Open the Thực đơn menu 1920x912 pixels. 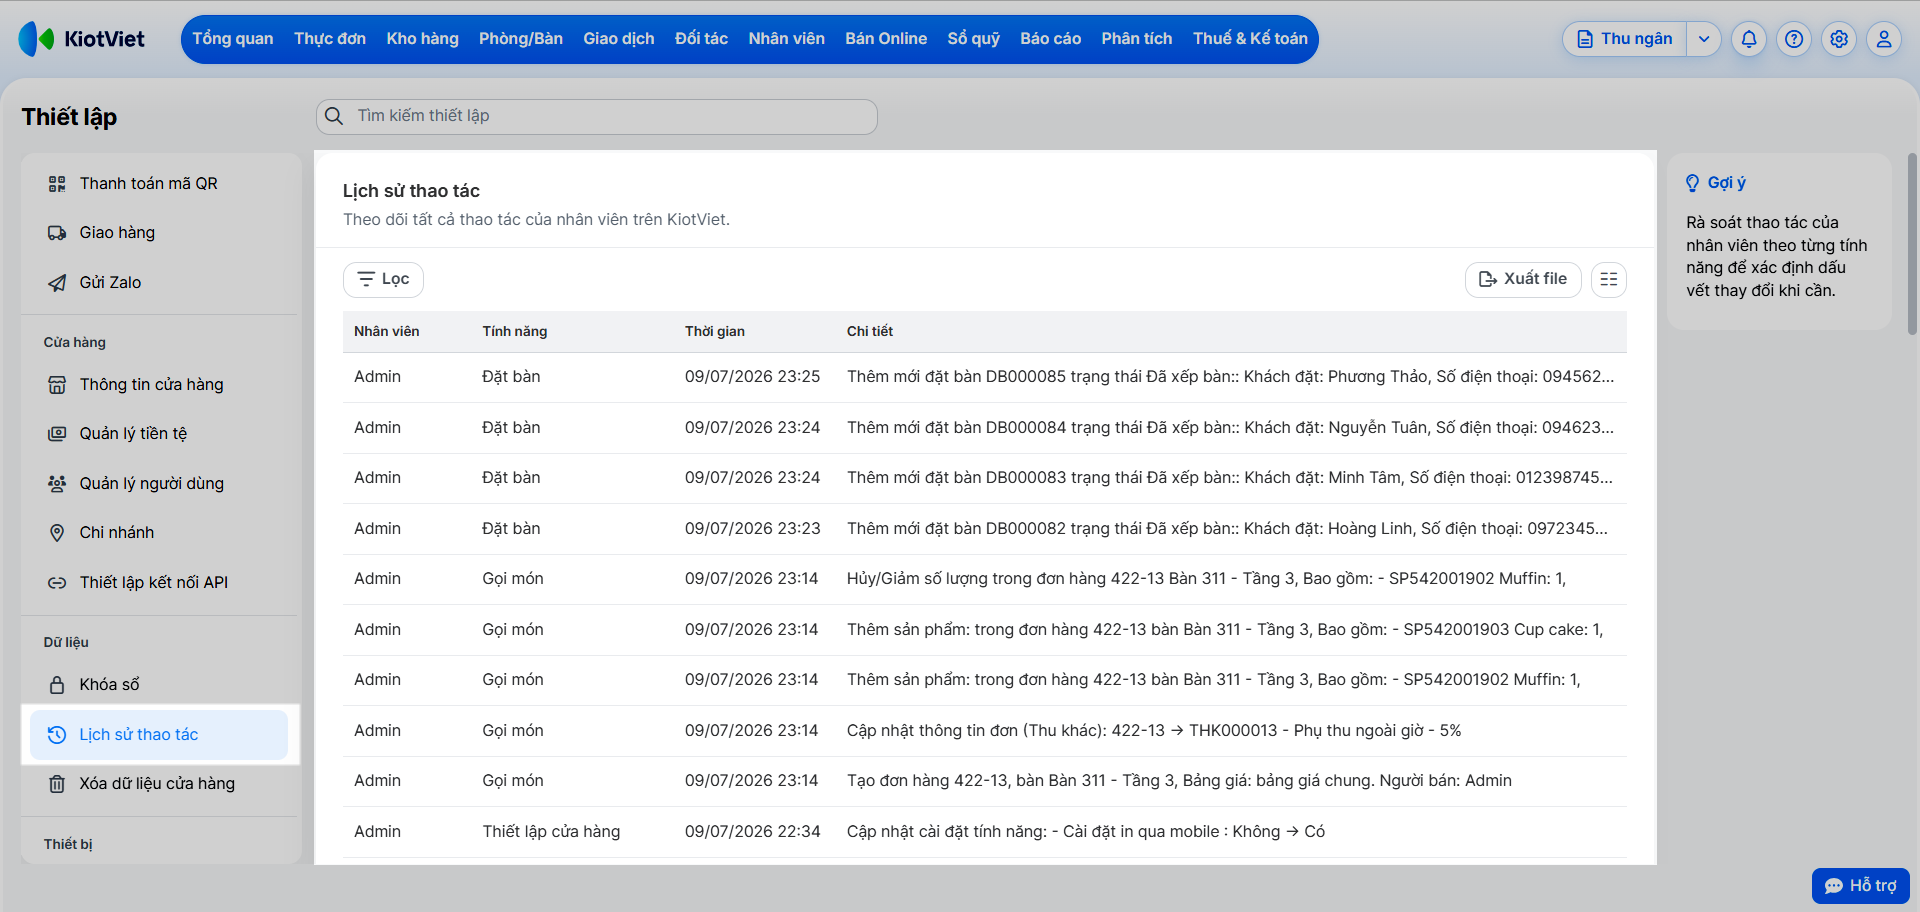[x=330, y=39]
